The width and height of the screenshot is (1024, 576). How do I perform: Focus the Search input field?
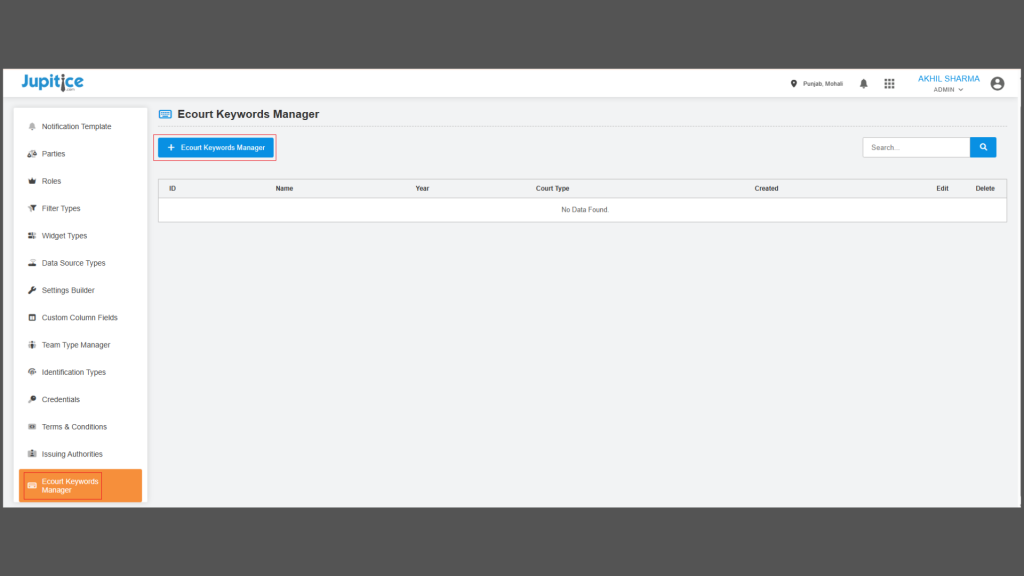pos(916,147)
